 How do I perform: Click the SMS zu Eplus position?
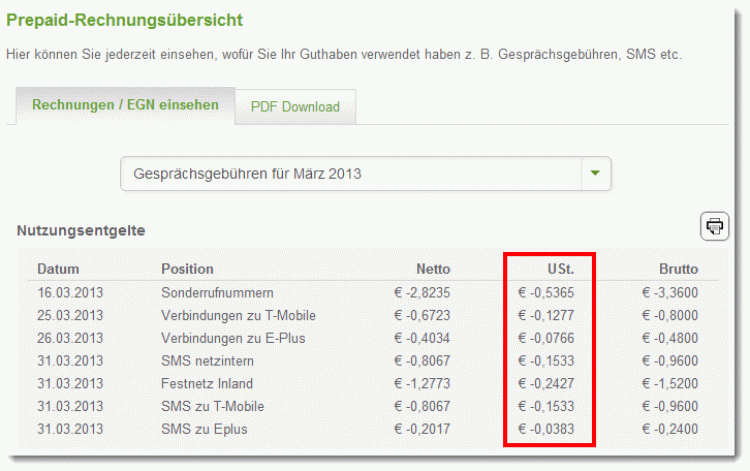click(x=203, y=430)
